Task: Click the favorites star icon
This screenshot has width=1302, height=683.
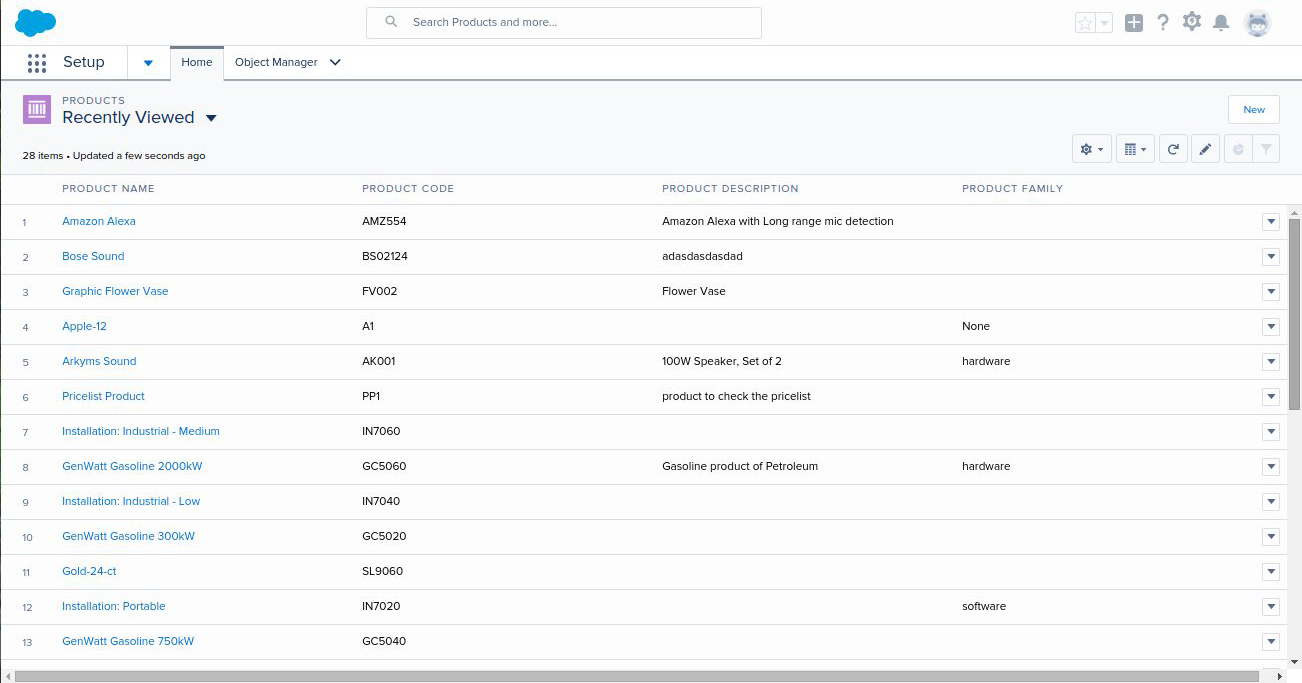Action: coord(1085,23)
